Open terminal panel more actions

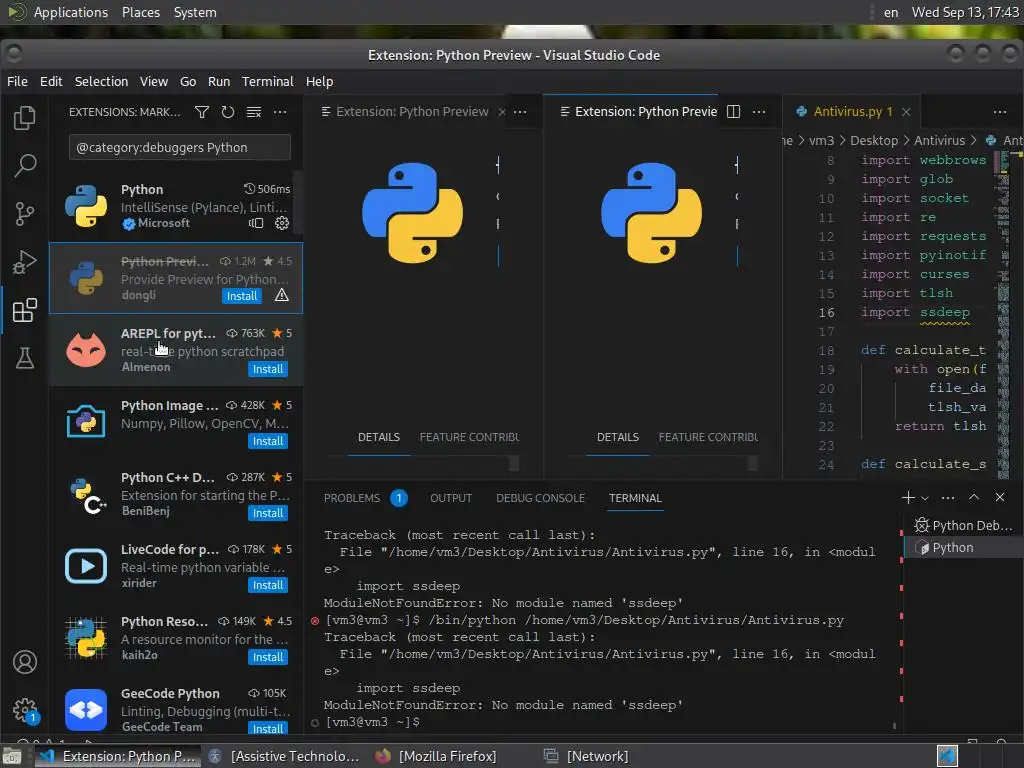click(948, 498)
